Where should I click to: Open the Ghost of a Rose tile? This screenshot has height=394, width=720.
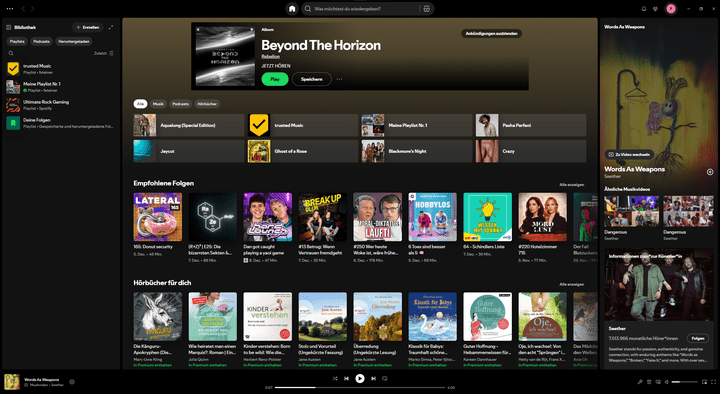coord(303,151)
